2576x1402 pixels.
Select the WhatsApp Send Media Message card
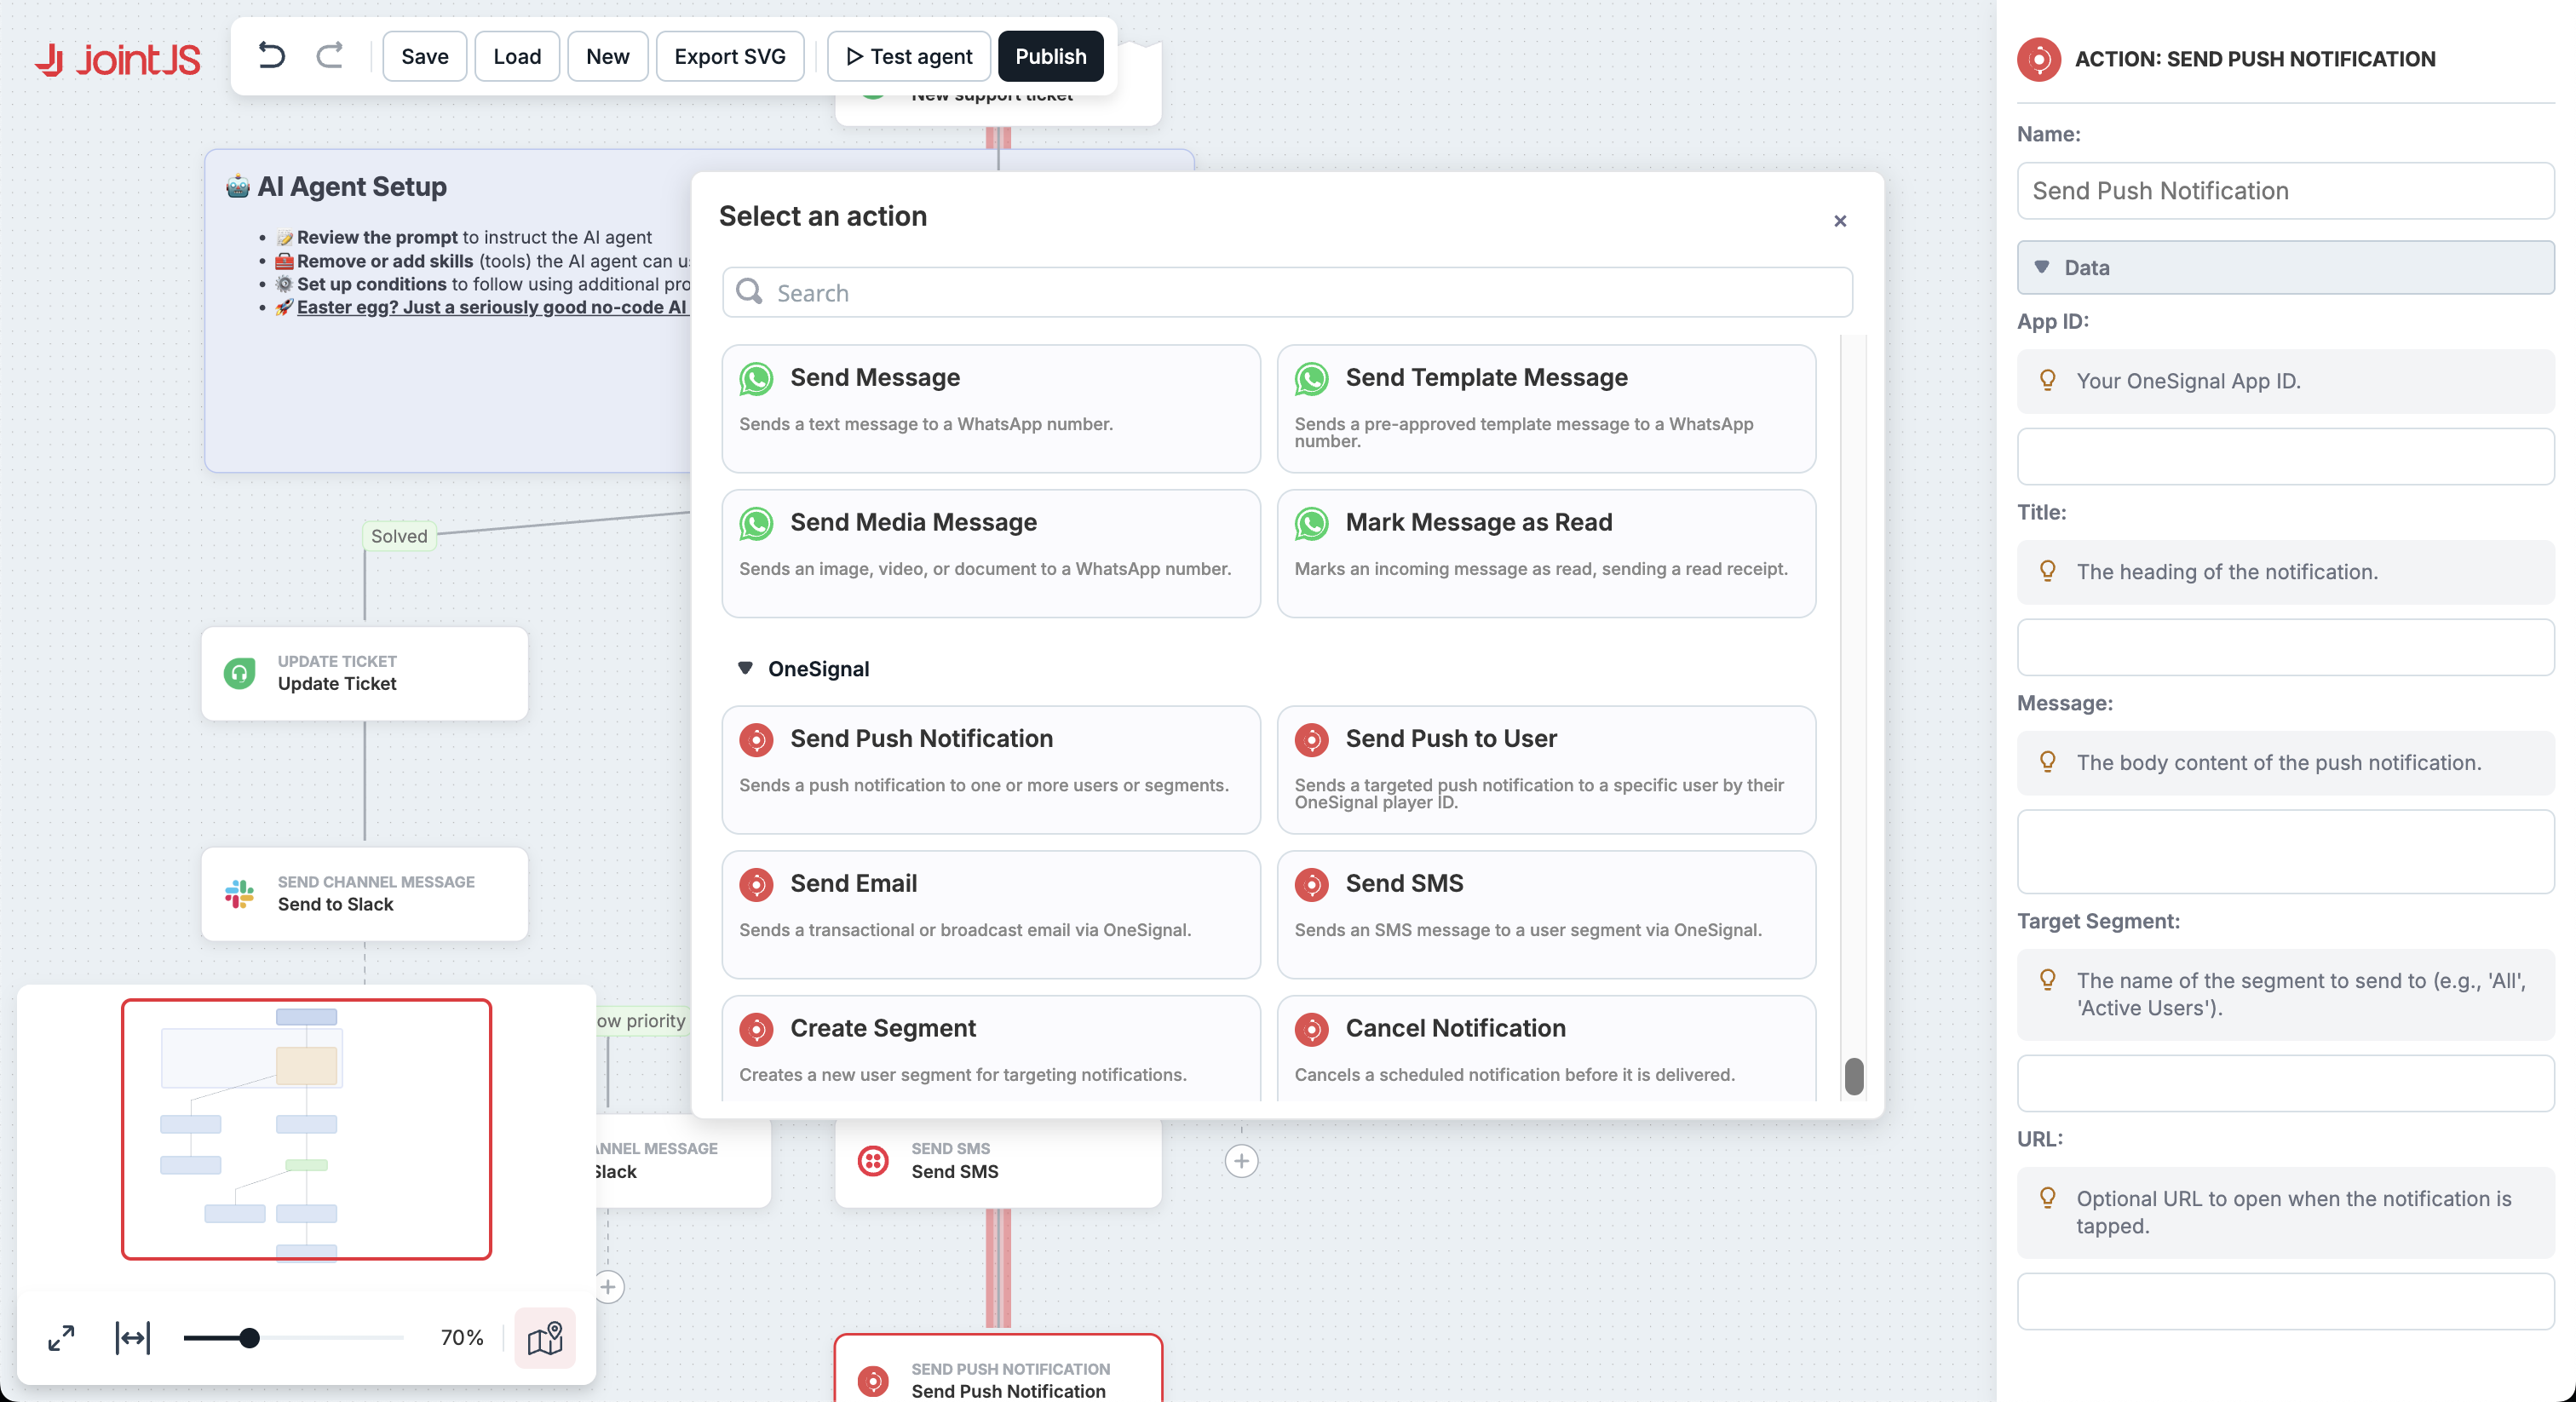tap(990, 552)
